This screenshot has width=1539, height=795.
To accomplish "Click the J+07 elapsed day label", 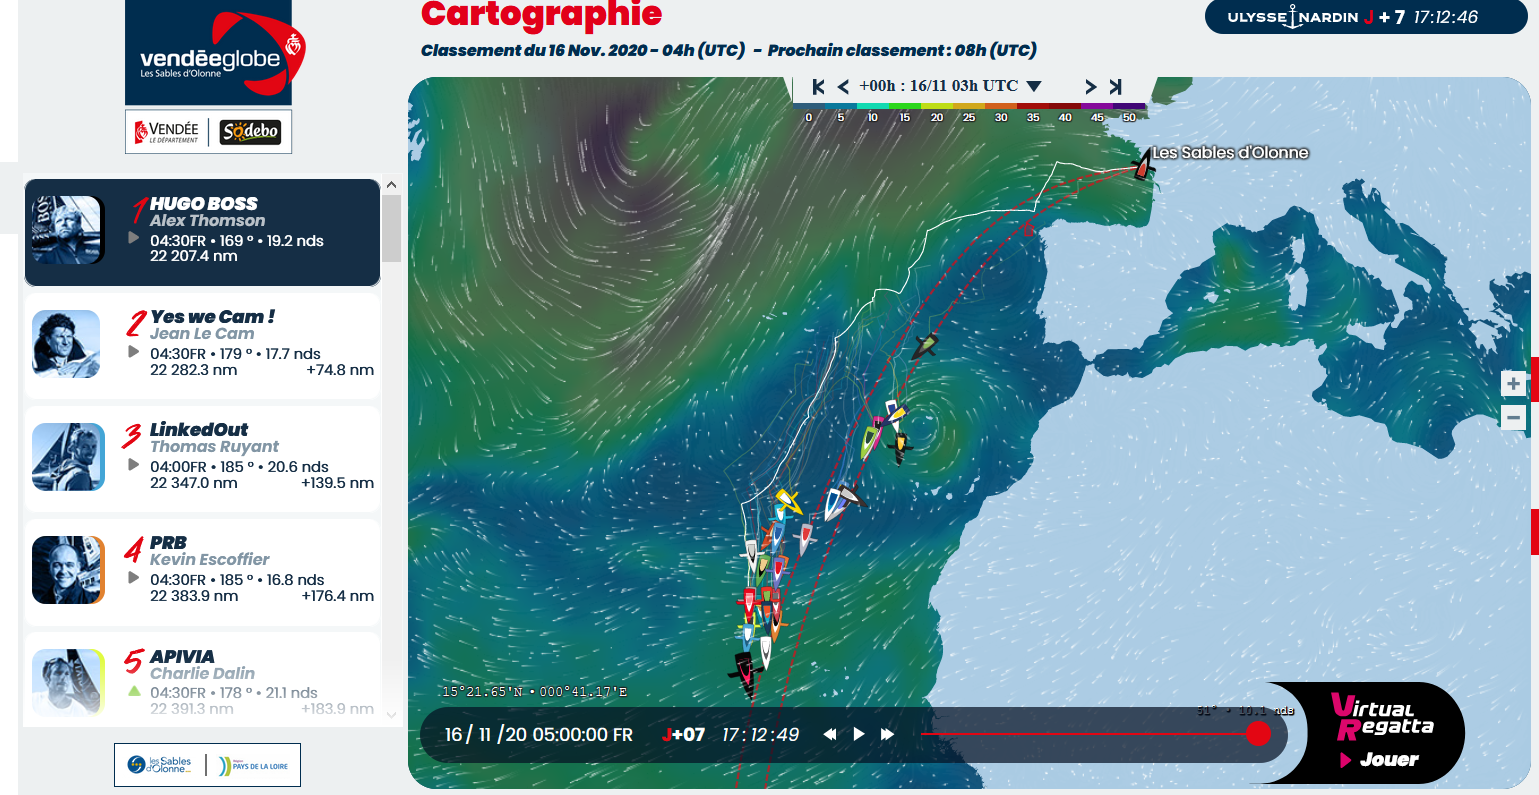I will (684, 735).
